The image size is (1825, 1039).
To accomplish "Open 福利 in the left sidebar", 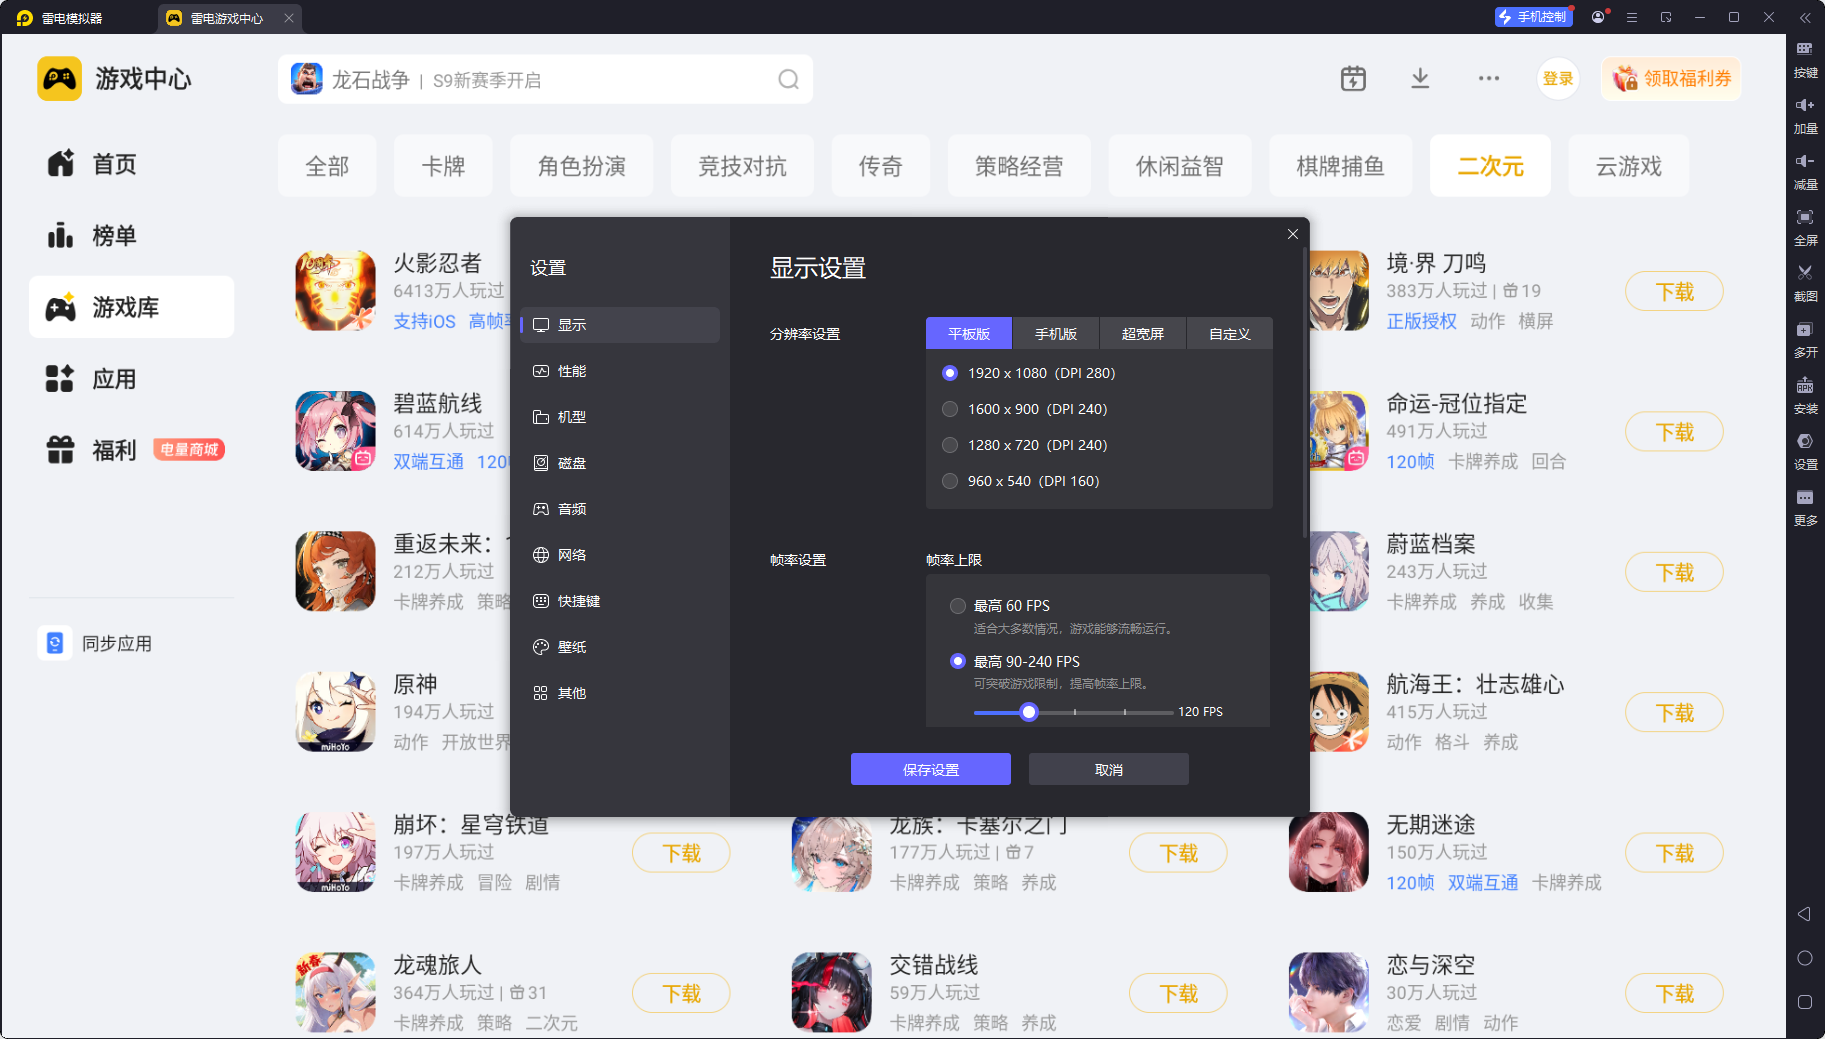I will (x=131, y=450).
